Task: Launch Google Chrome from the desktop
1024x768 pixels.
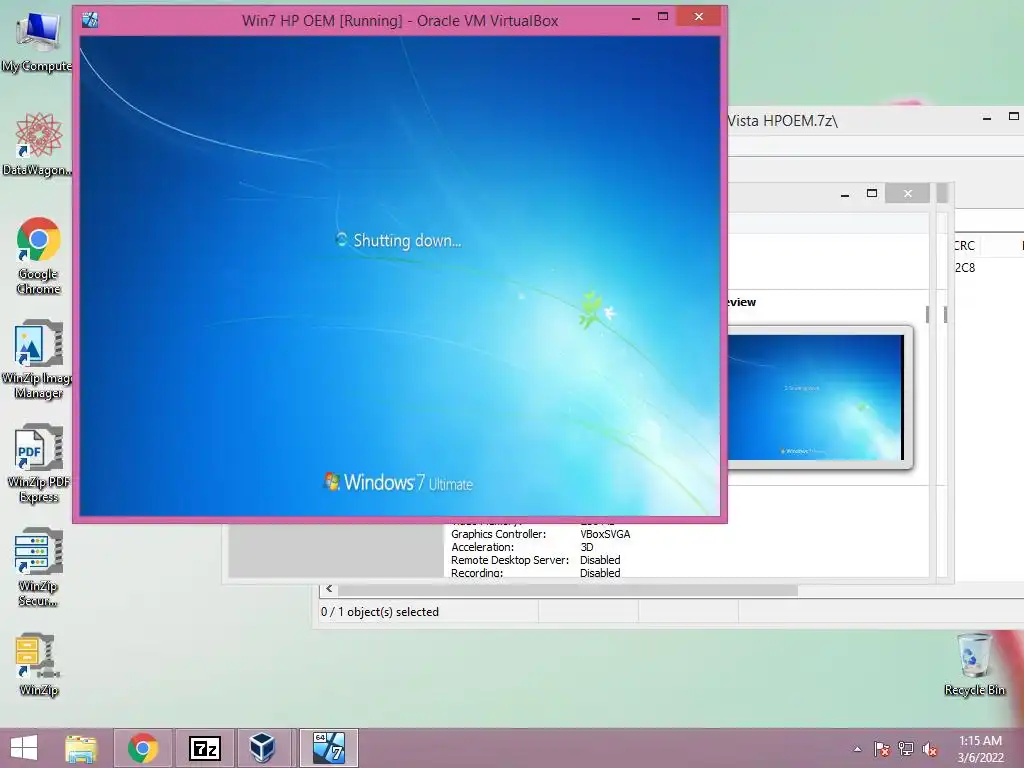Action: click(x=39, y=255)
